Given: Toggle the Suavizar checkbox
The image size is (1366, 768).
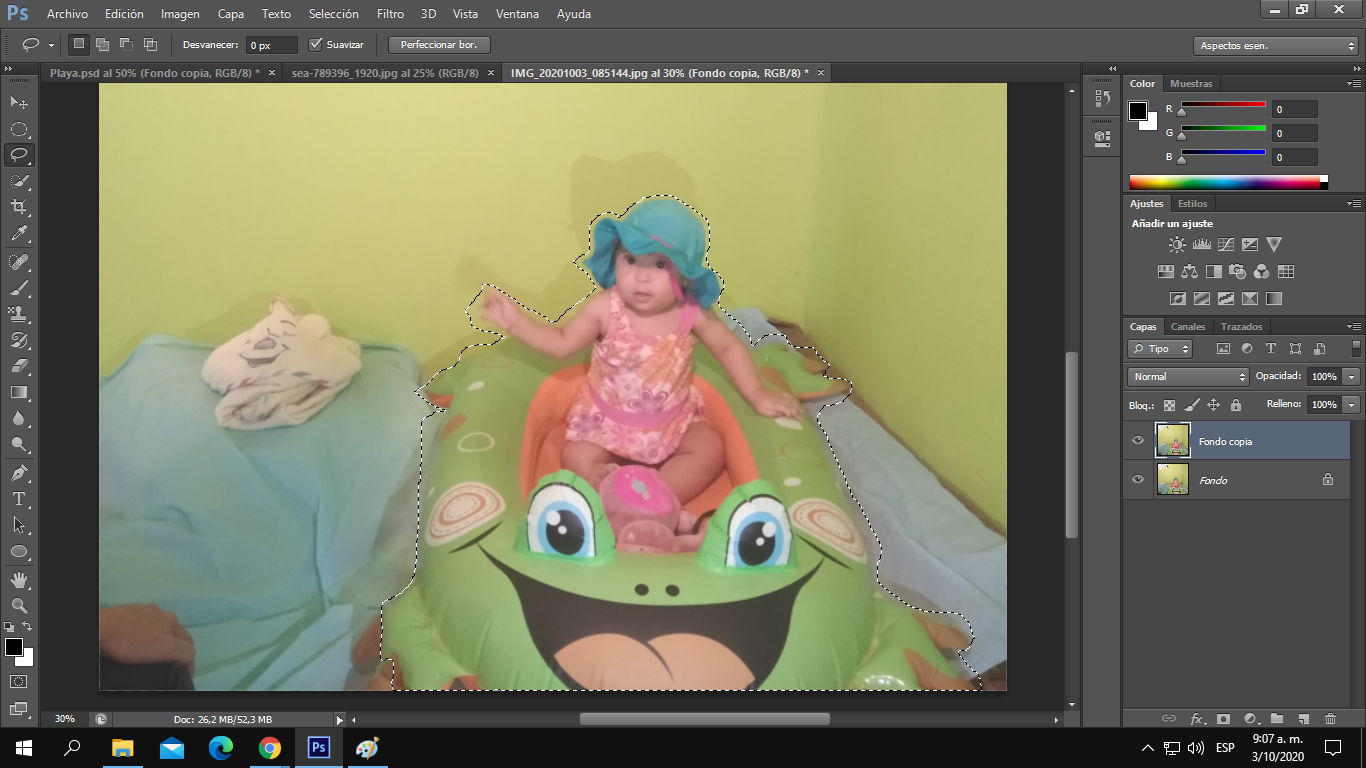Looking at the screenshot, I should [316, 44].
